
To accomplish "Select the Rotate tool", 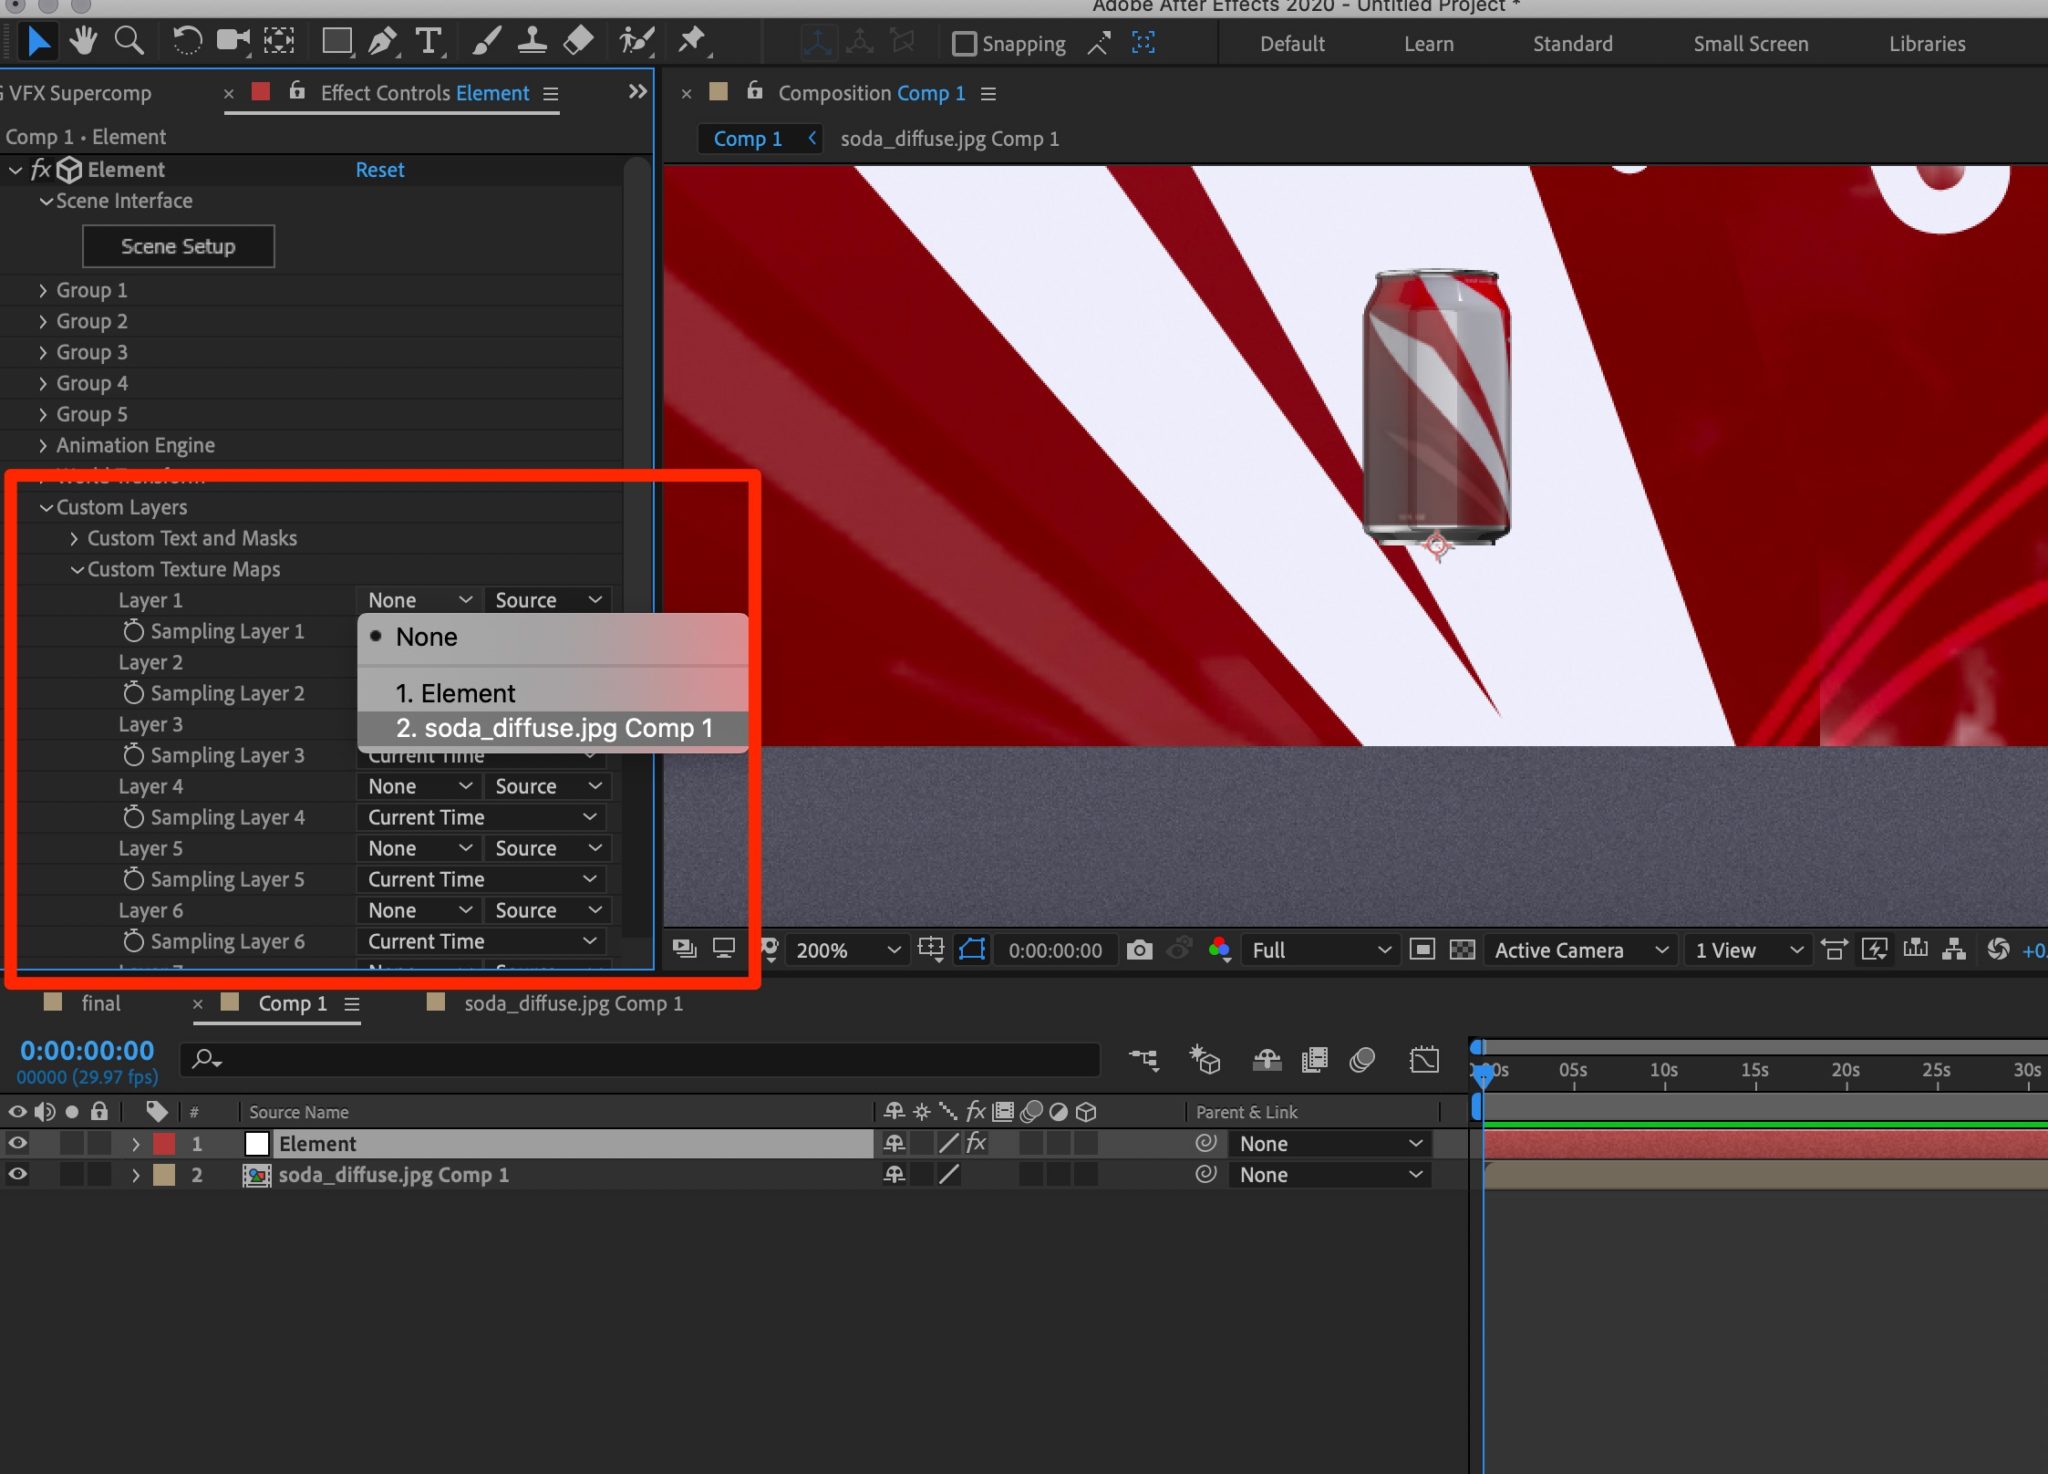I will pos(187,40).
